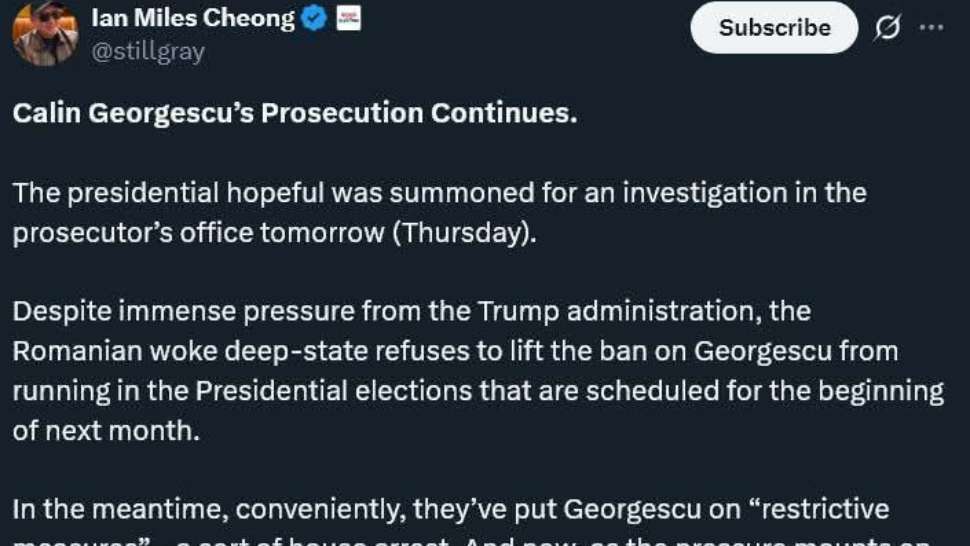Open the three-dot more options menu
The image size is (970, 546).
931,28
